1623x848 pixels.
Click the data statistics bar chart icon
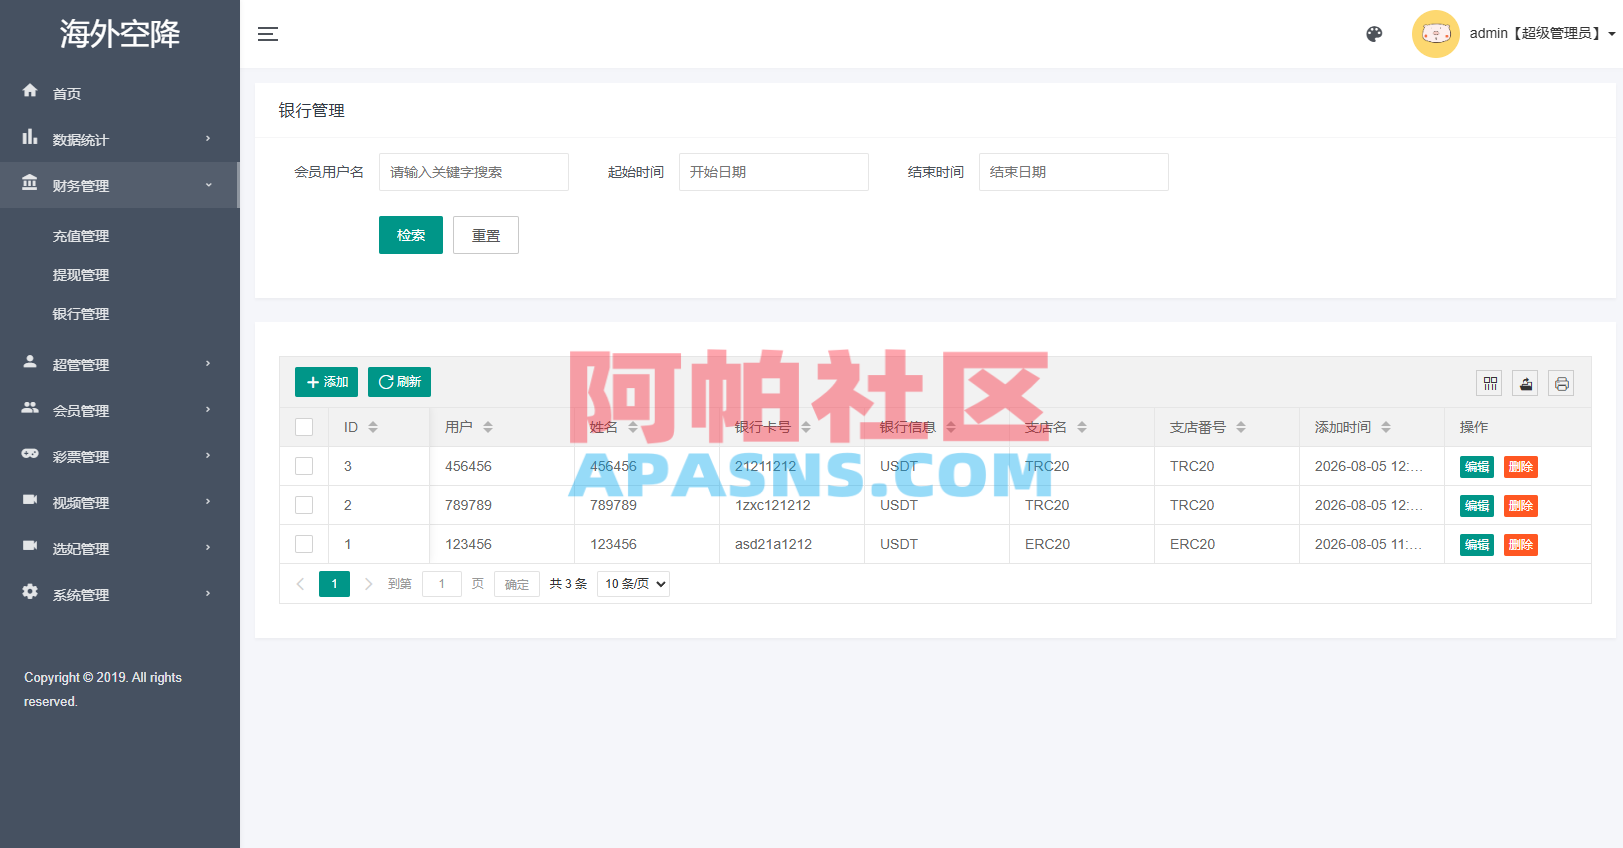30,137
